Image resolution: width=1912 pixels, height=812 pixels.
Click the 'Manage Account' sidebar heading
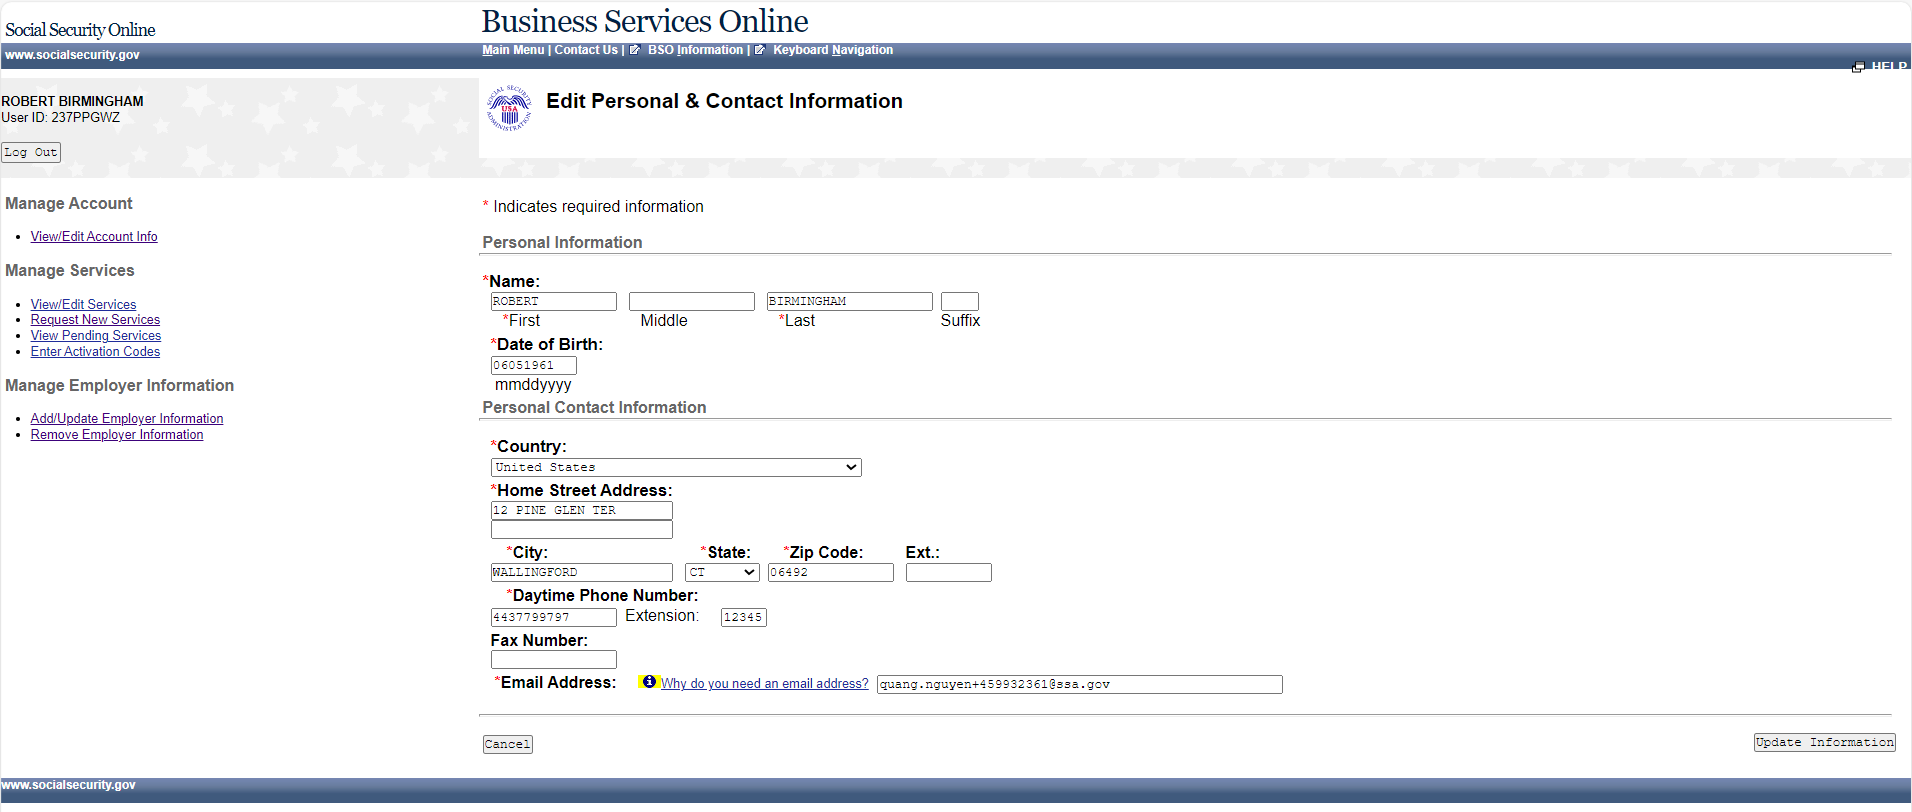coord(68,203)
